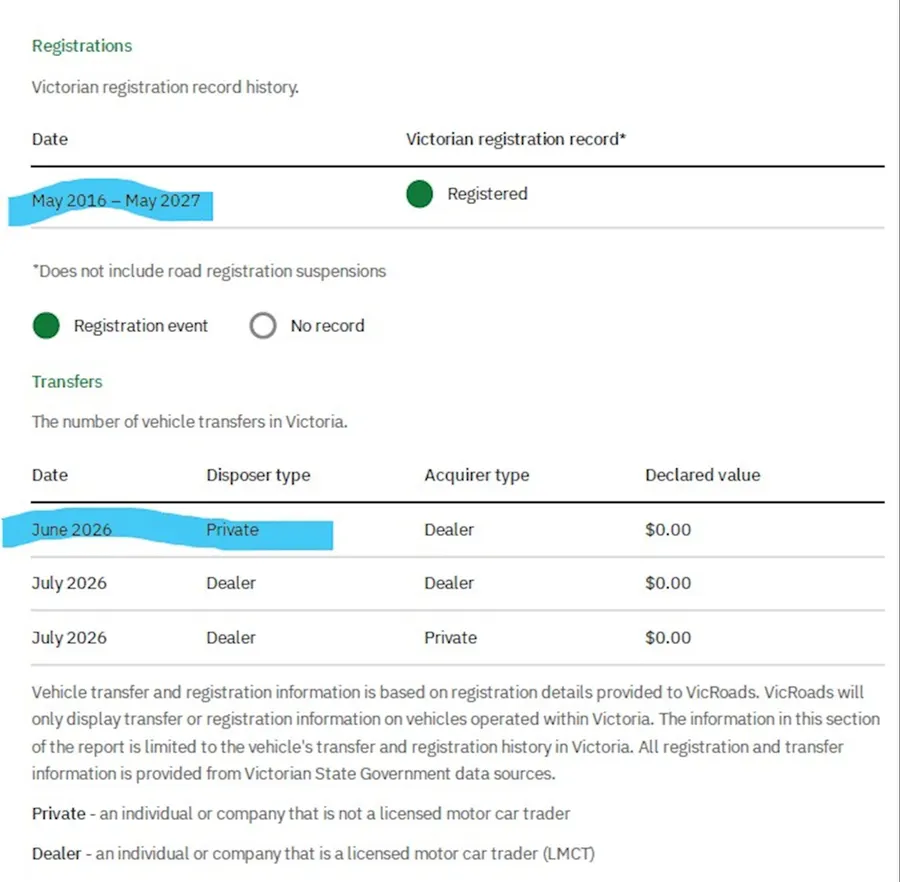Click the Registration event legend label
Screen dimensions: 900x882
141,325
